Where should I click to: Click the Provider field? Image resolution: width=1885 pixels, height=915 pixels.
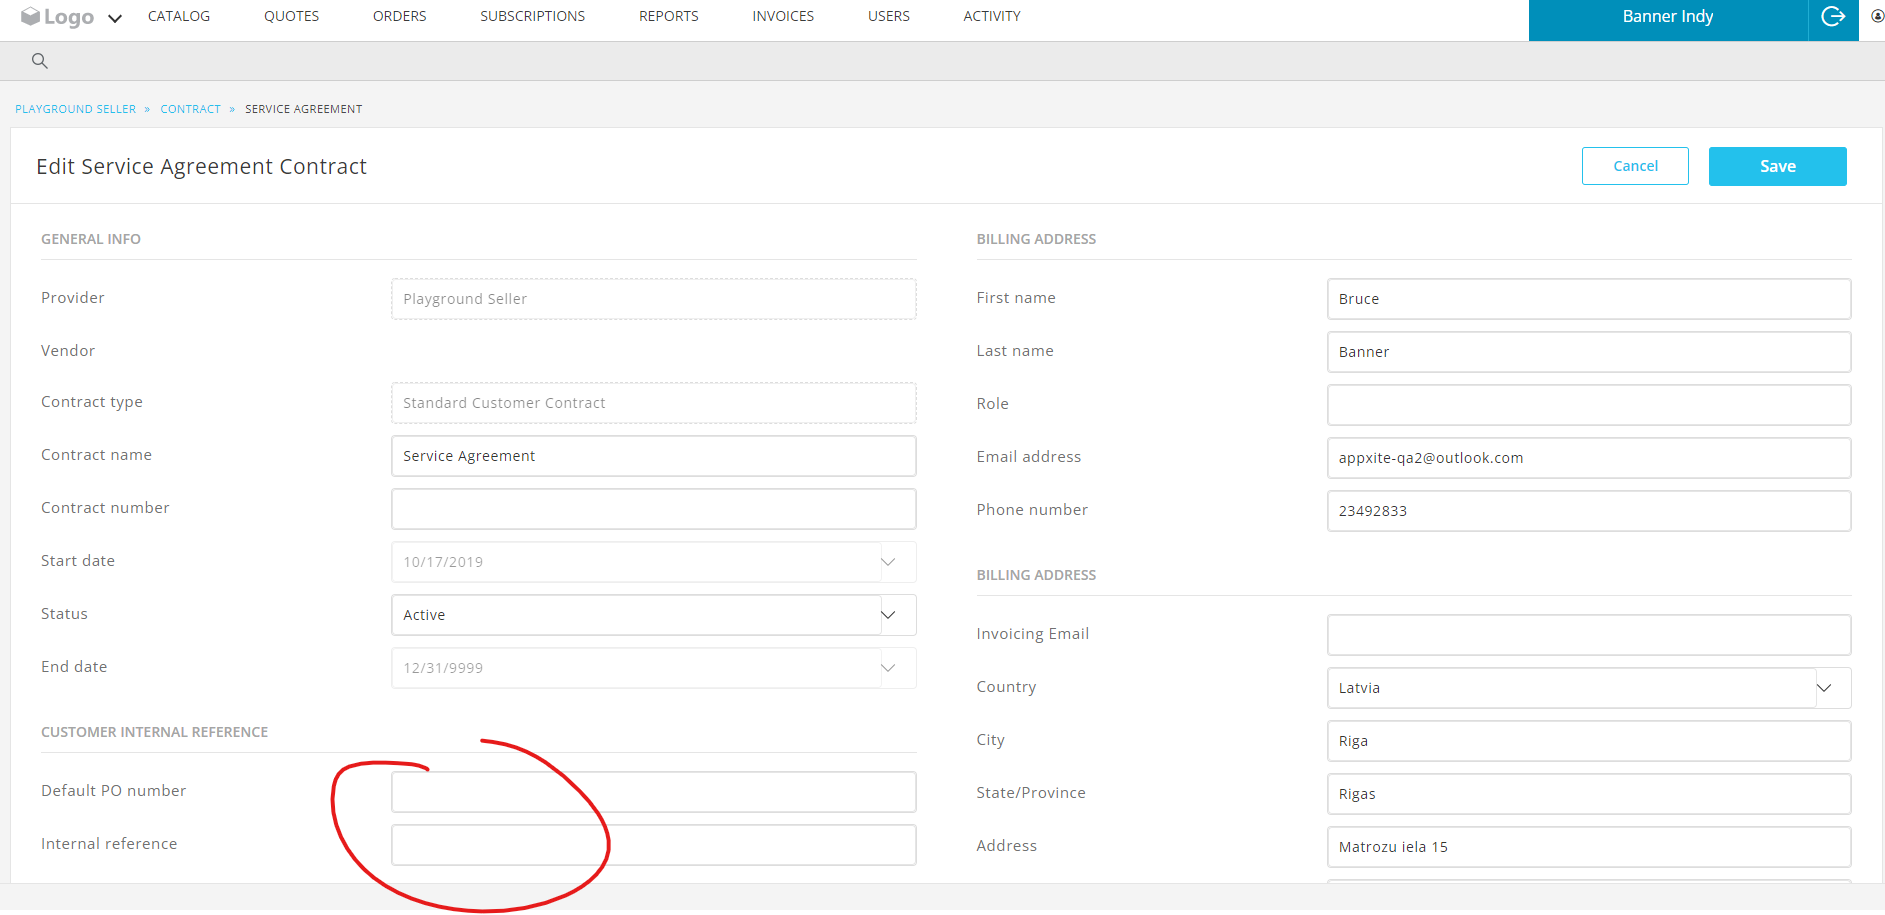click(x=653, y=299)
